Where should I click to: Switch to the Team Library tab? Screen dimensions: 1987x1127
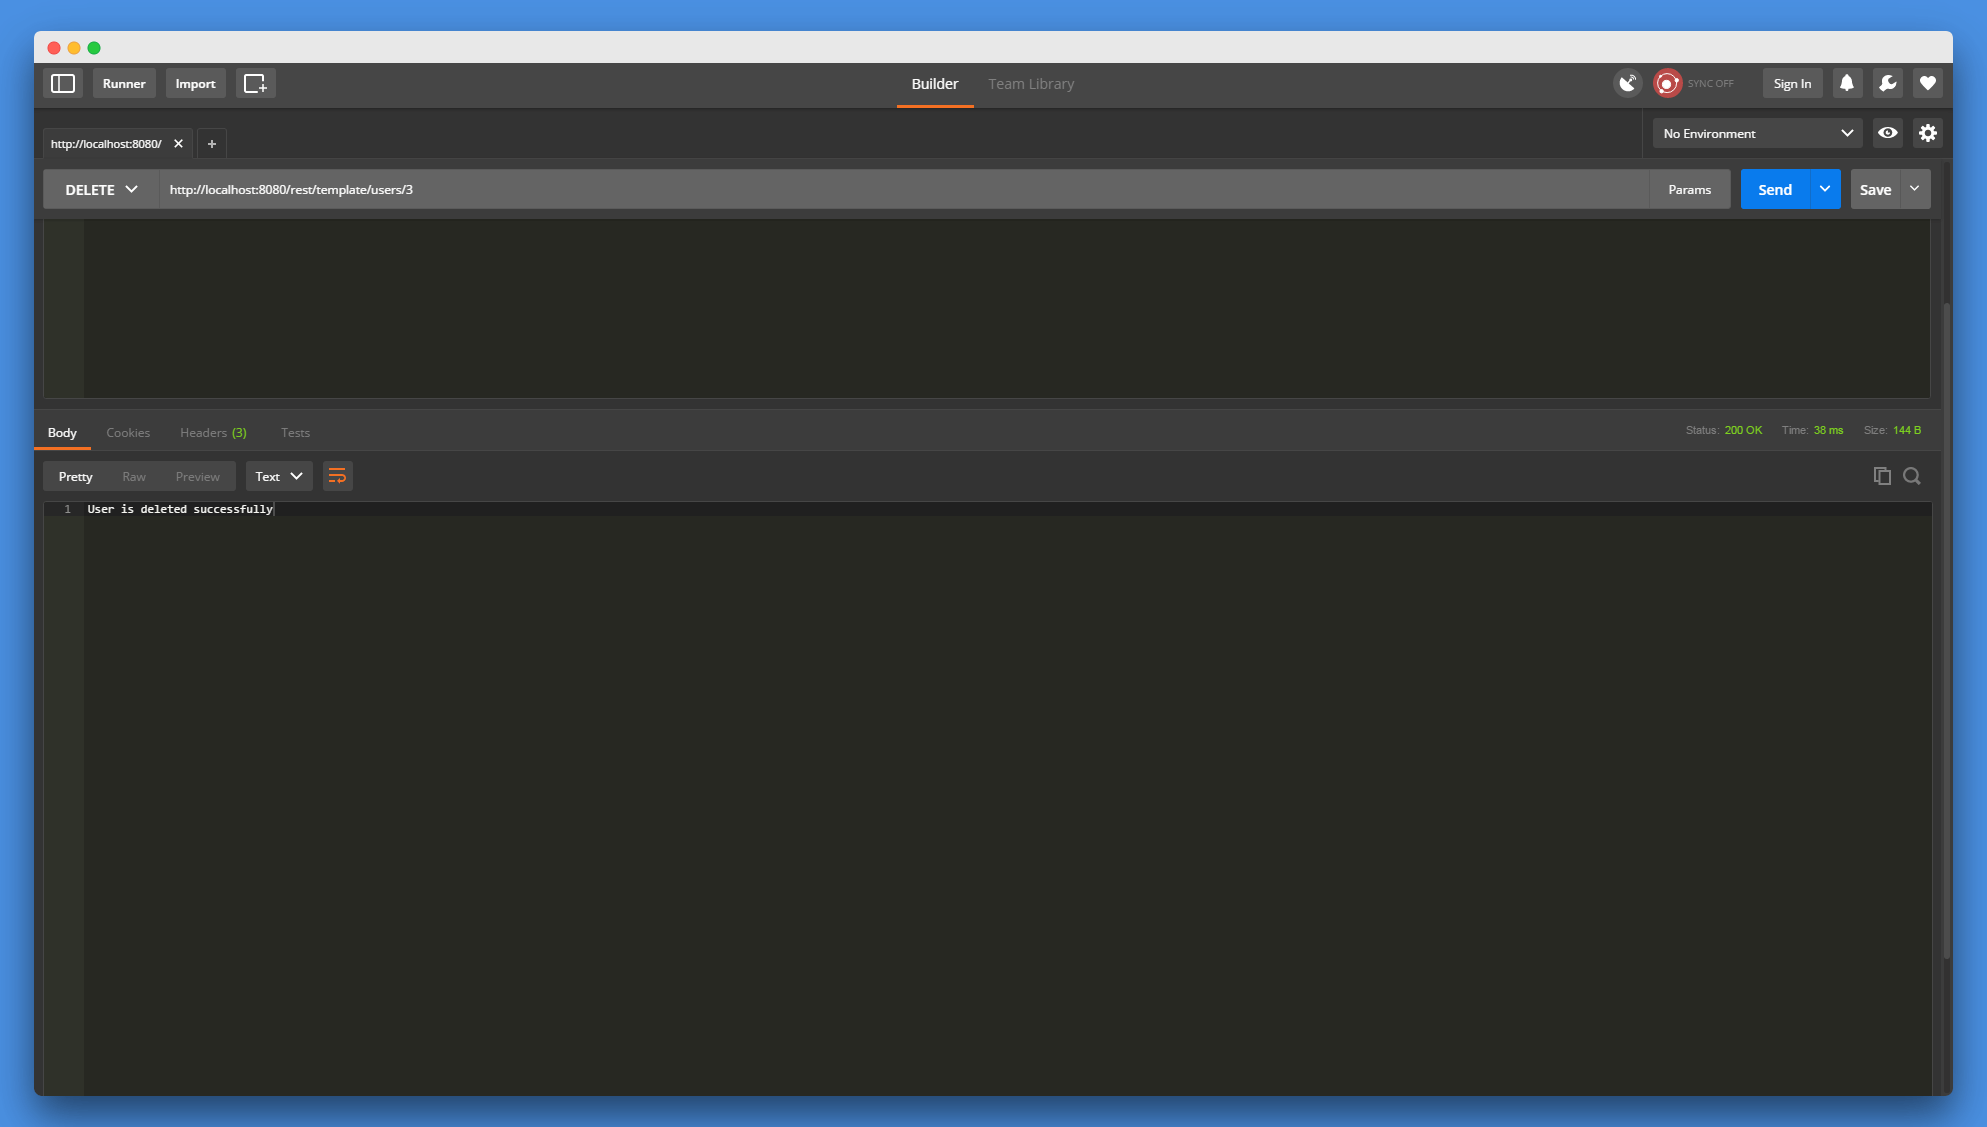1031,84
